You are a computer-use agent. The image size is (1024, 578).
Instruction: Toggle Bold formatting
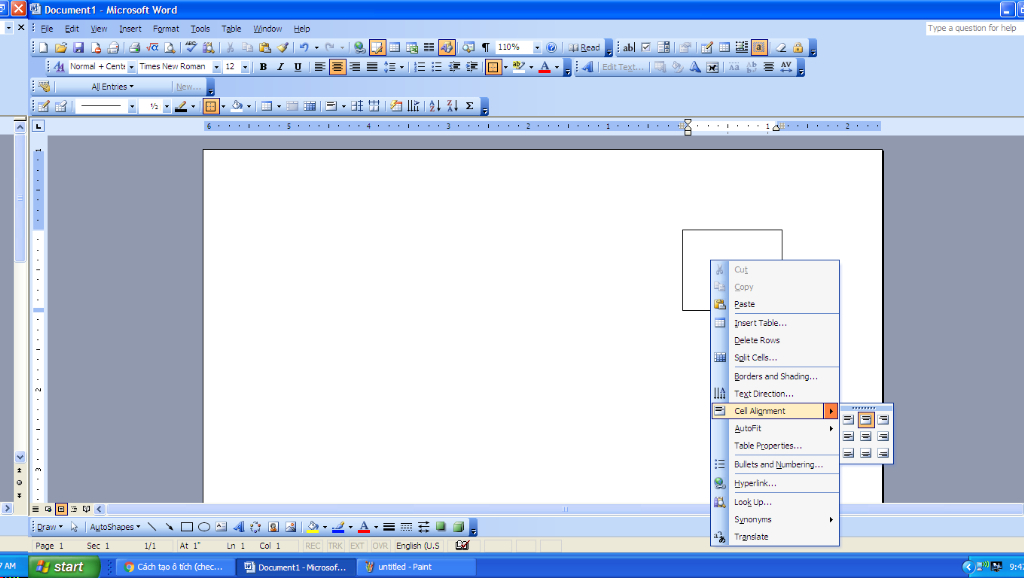point(263,67)
